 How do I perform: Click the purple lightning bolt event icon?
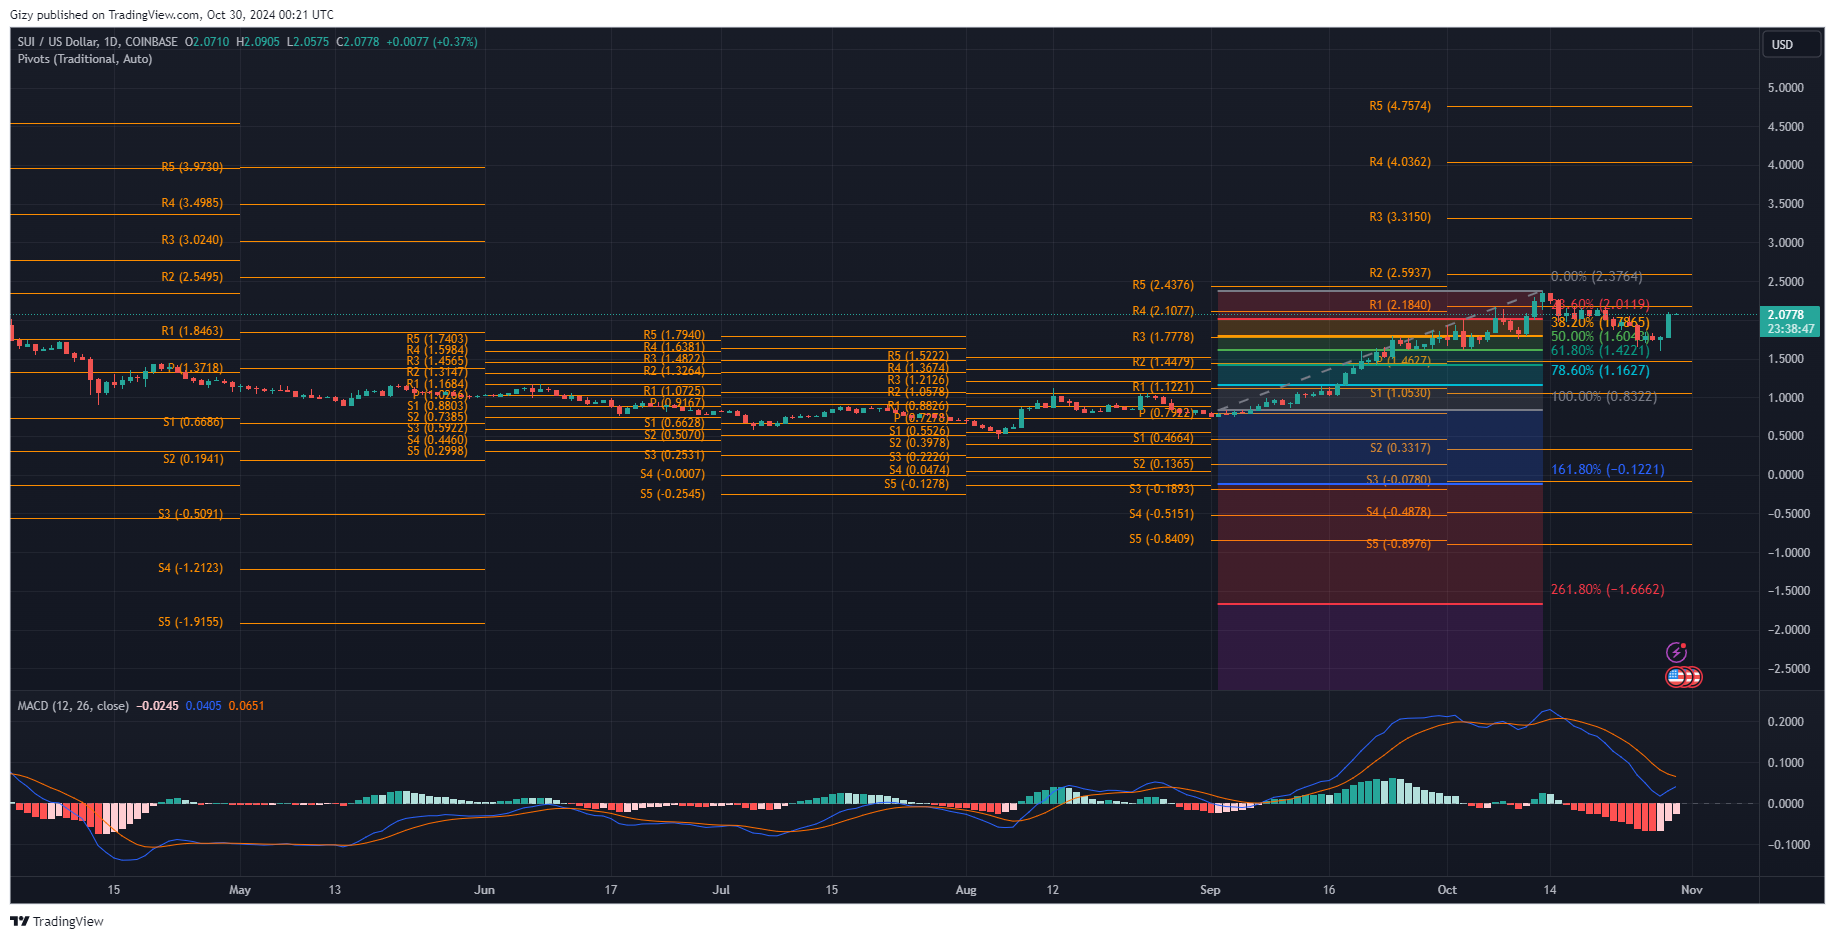[1677, 653]
